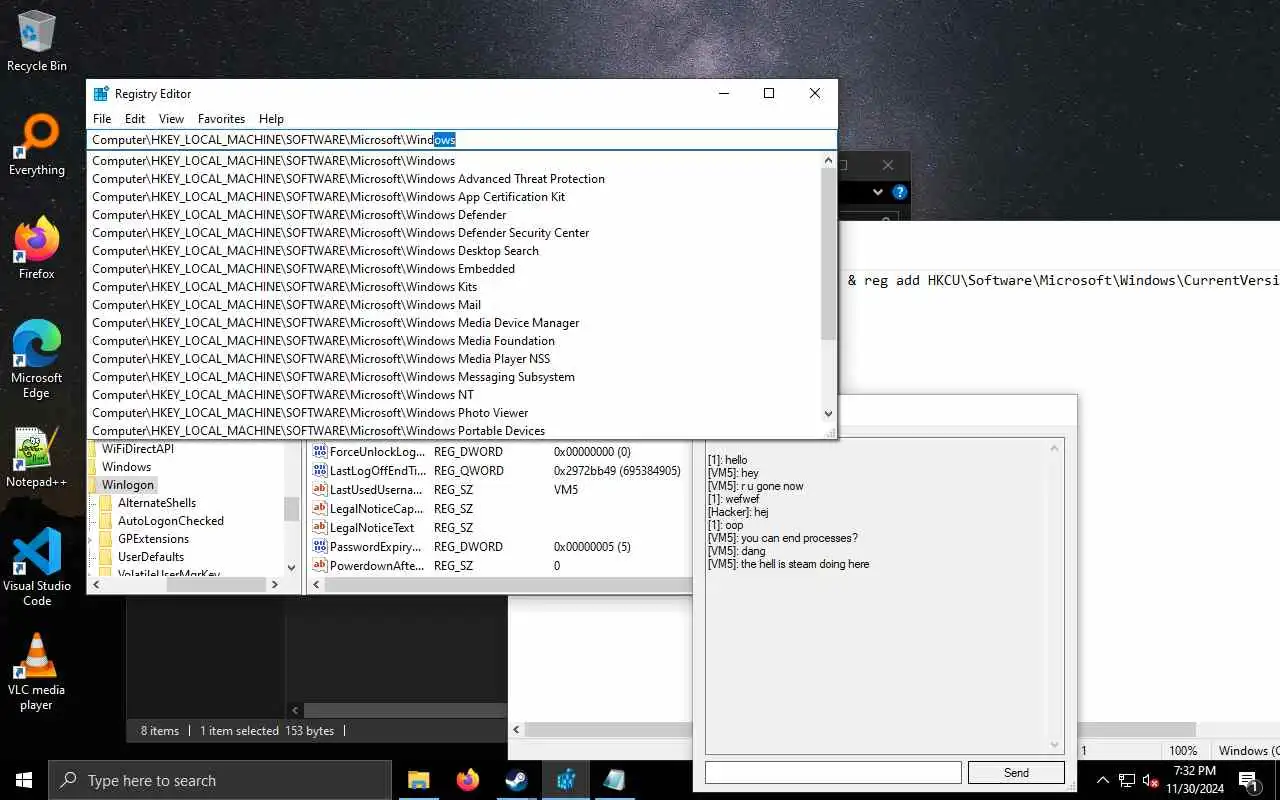Click address suggestion list up arrow

pyautogui.click(x=828, y=159)
